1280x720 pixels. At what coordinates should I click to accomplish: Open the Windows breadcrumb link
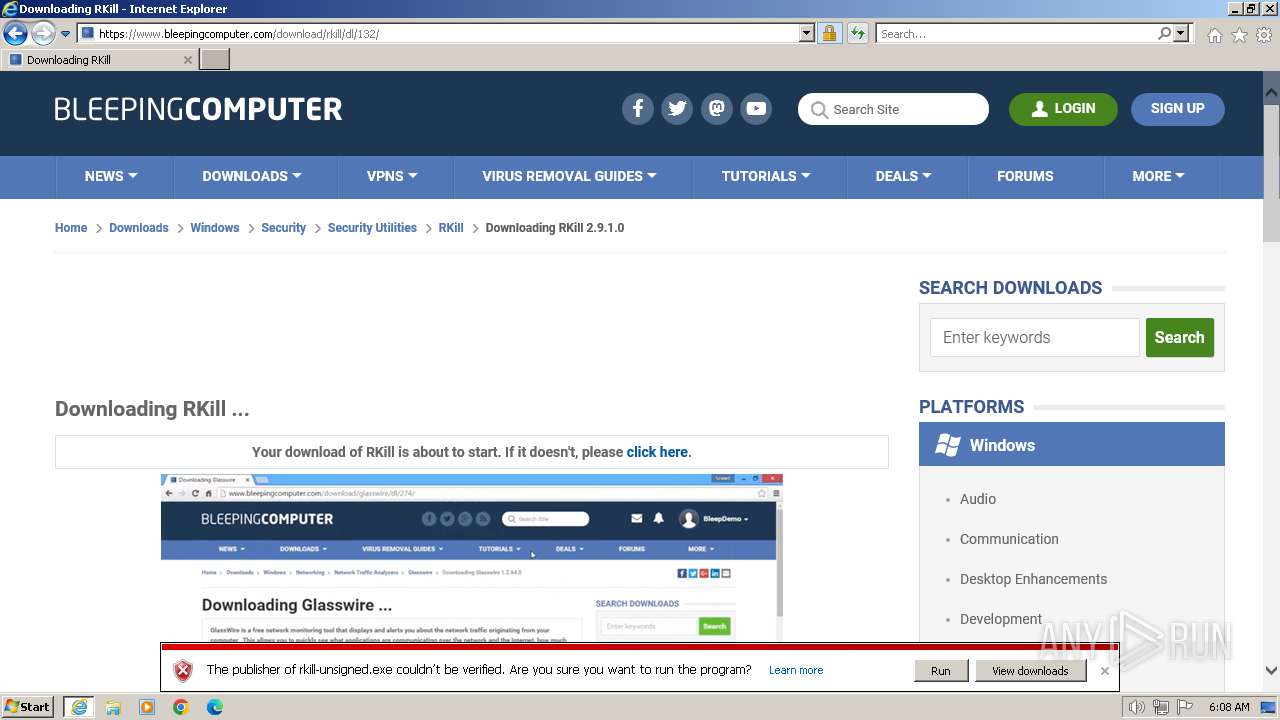point(214,228)
